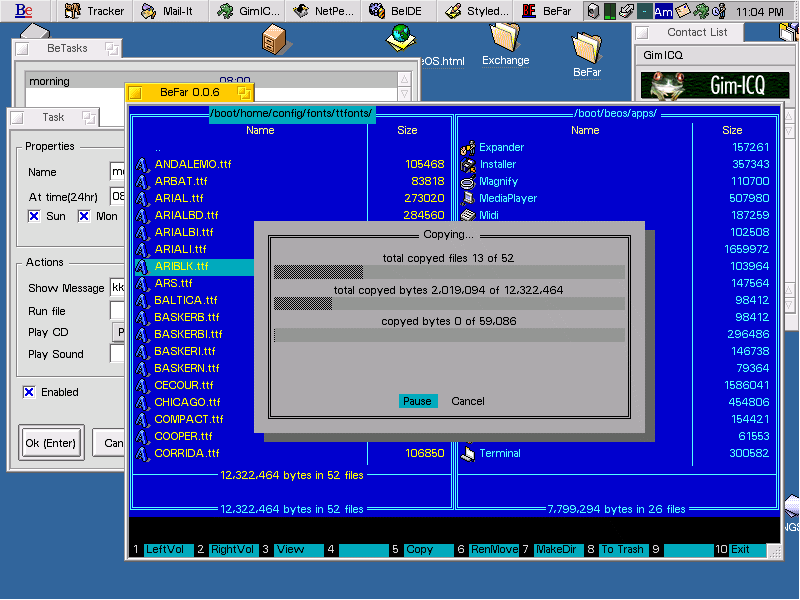The height and width of the screenshot is (600, 800).
Task: Click the MakeDir function key
Action: click(x=559, y=549)
